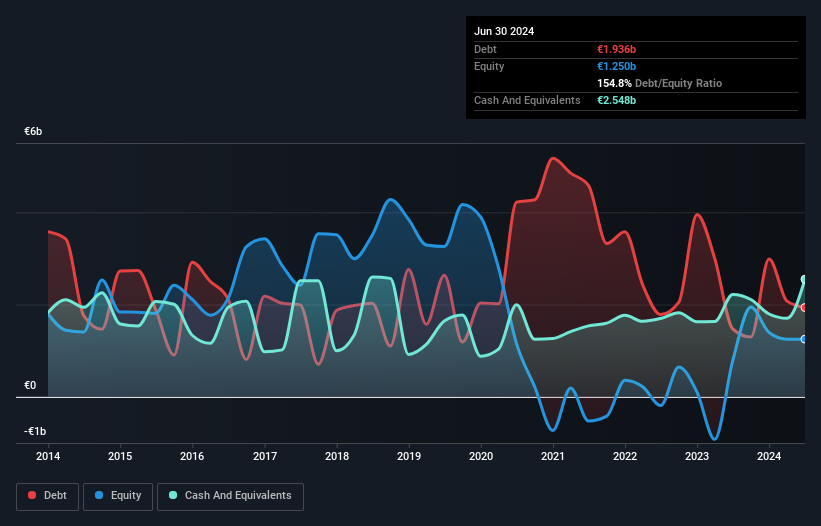821x526 pixels.
Task: Click the Equity row label in tooltip
Action: pyautogui.click(x=489, y=66)
